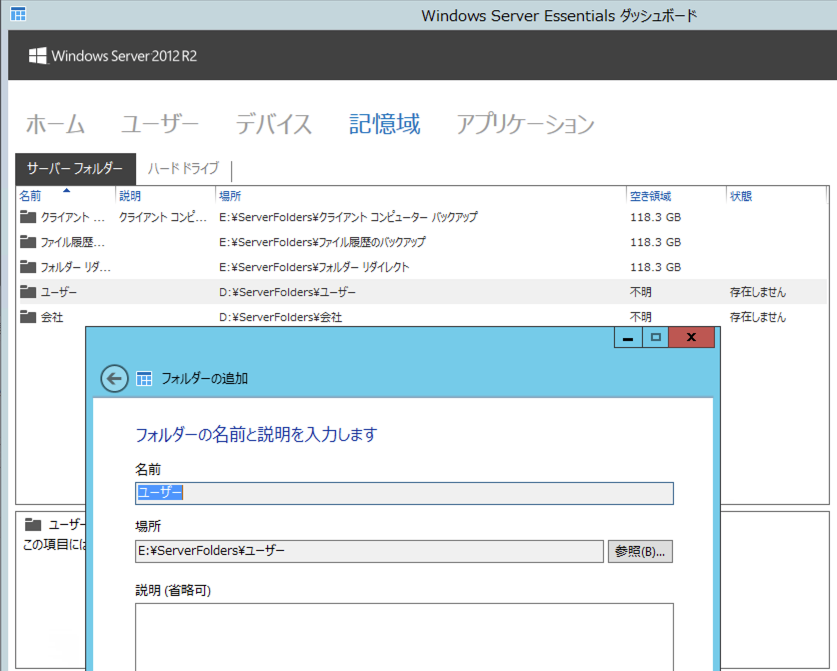This screenshot has height=671, width=837.
Task: Click the 名前 input field in dialog
Action: 404,493
